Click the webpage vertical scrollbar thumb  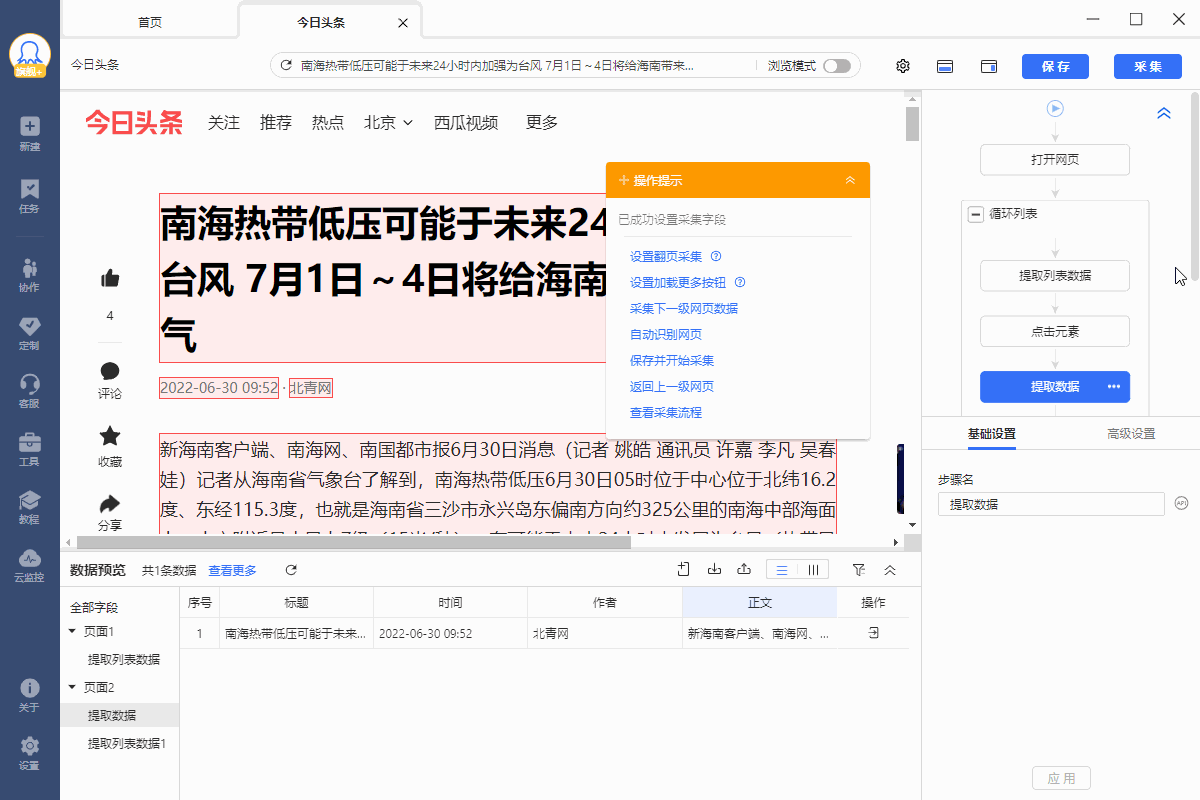912,124
